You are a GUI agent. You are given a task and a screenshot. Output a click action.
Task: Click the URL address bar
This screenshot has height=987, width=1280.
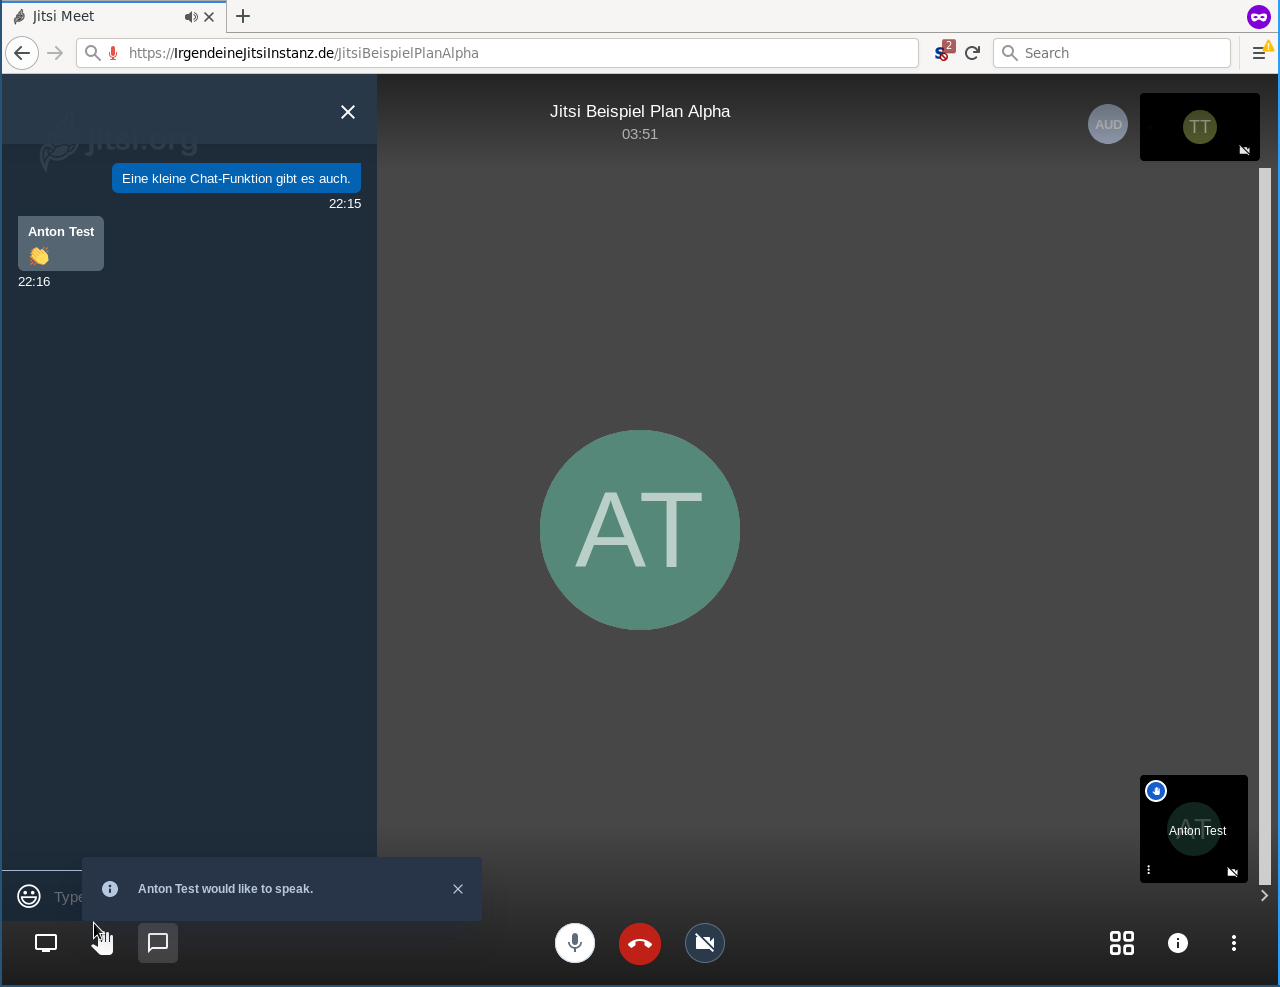pos(497,53)
